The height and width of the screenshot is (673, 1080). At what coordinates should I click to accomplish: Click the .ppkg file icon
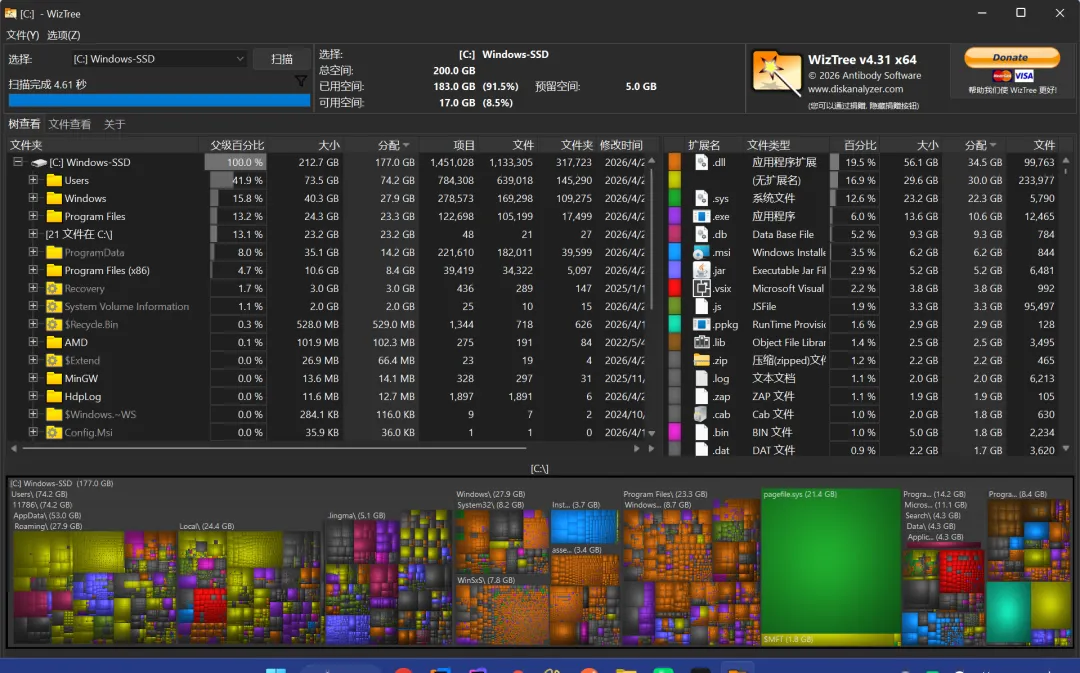tap(701, 324)
